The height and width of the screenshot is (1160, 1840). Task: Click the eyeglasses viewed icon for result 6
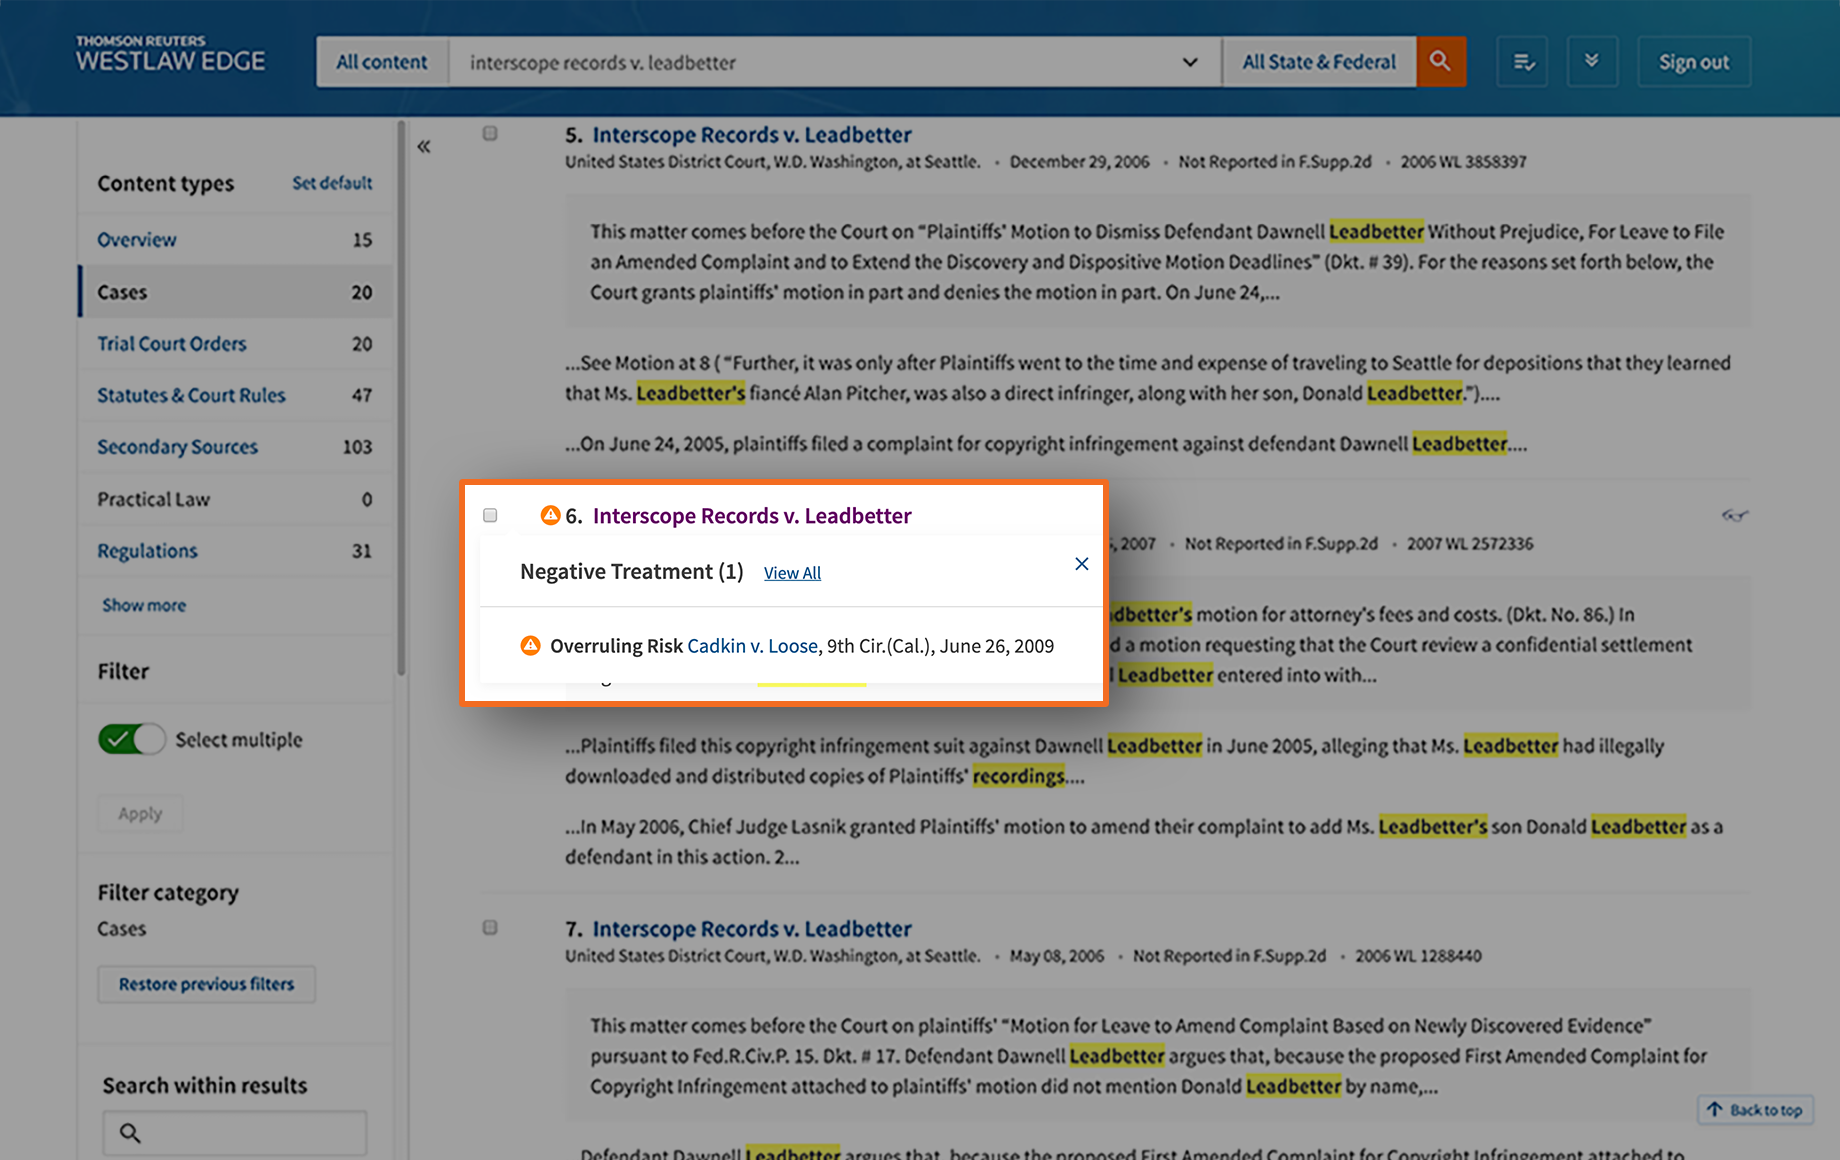tap(1734, 516)
